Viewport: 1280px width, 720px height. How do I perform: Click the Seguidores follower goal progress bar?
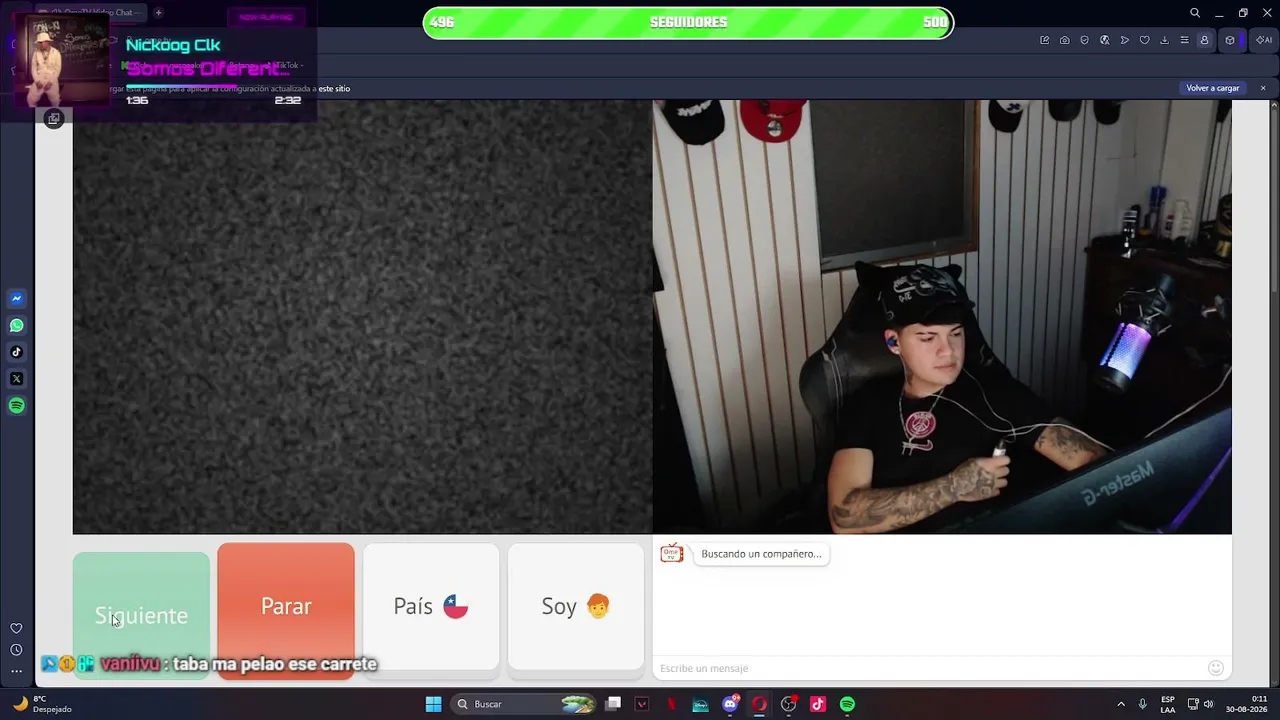688,22
